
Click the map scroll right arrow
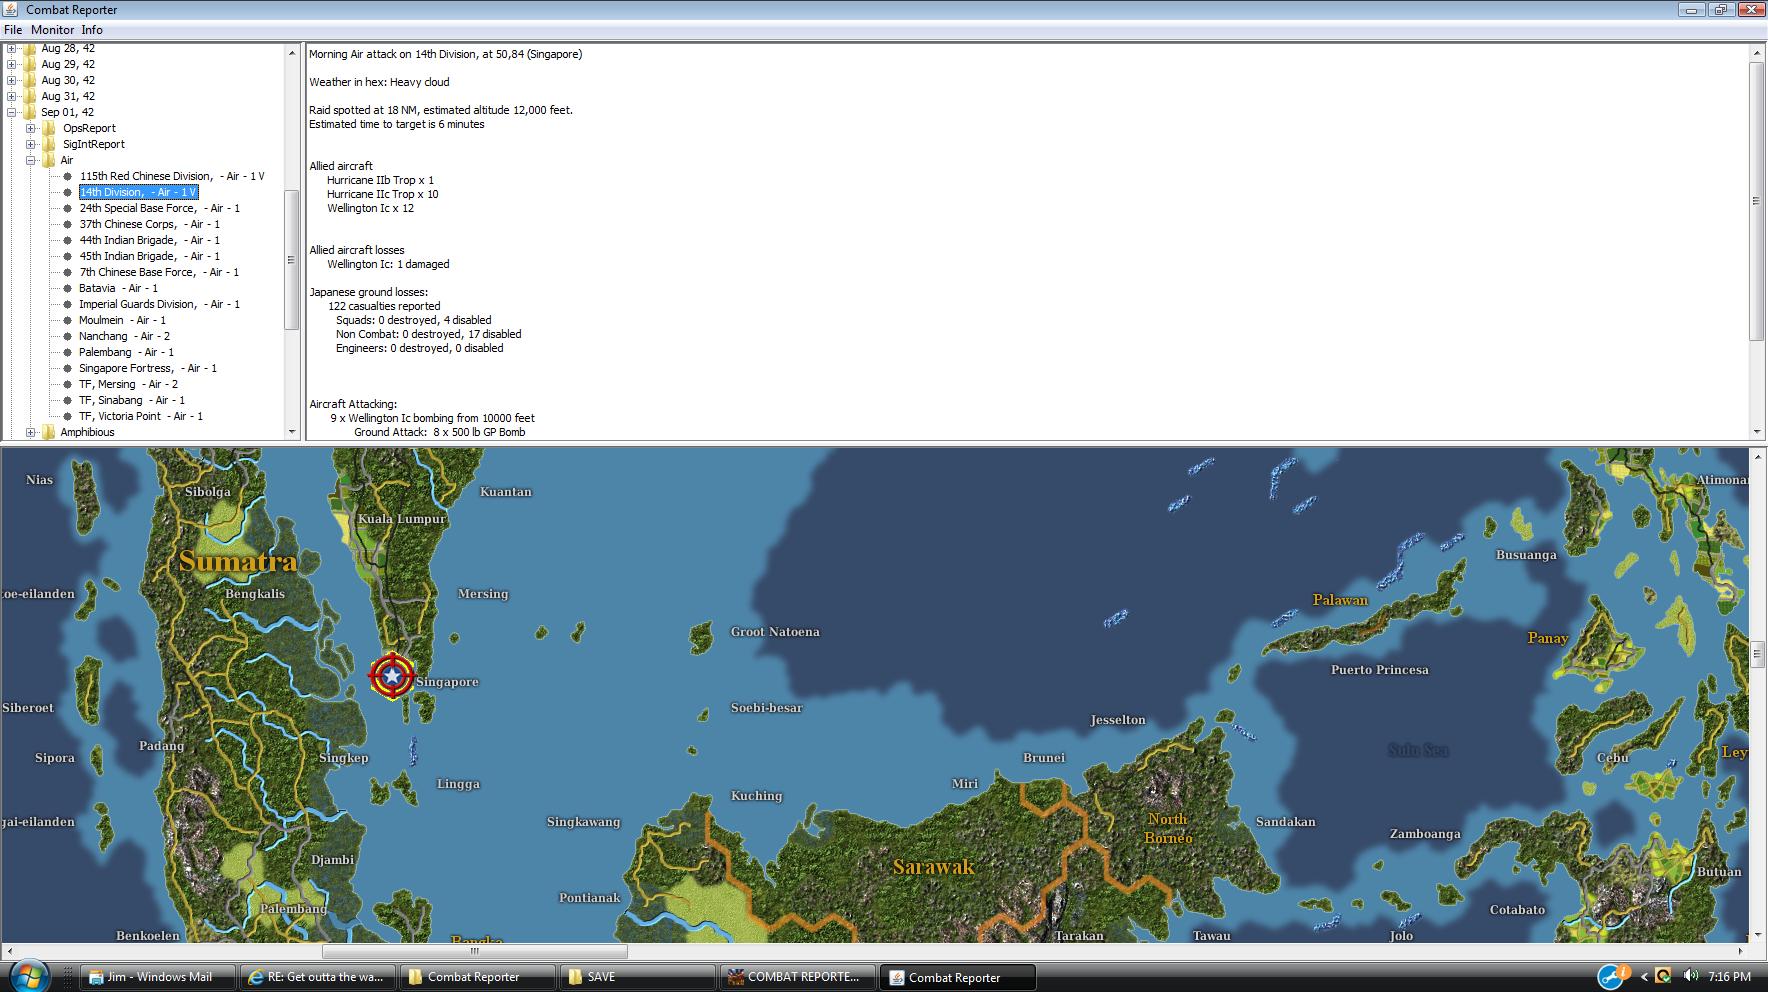coord(1741,951)
